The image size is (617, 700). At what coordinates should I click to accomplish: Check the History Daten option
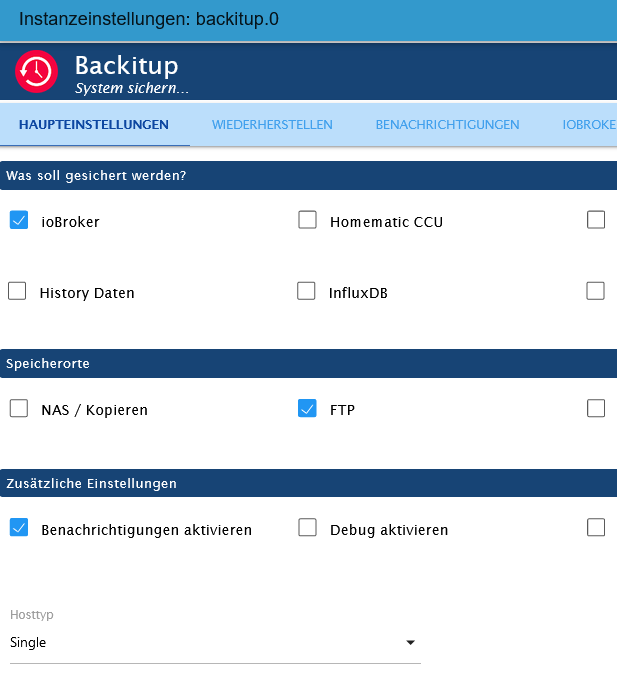(x=17, y=291)
